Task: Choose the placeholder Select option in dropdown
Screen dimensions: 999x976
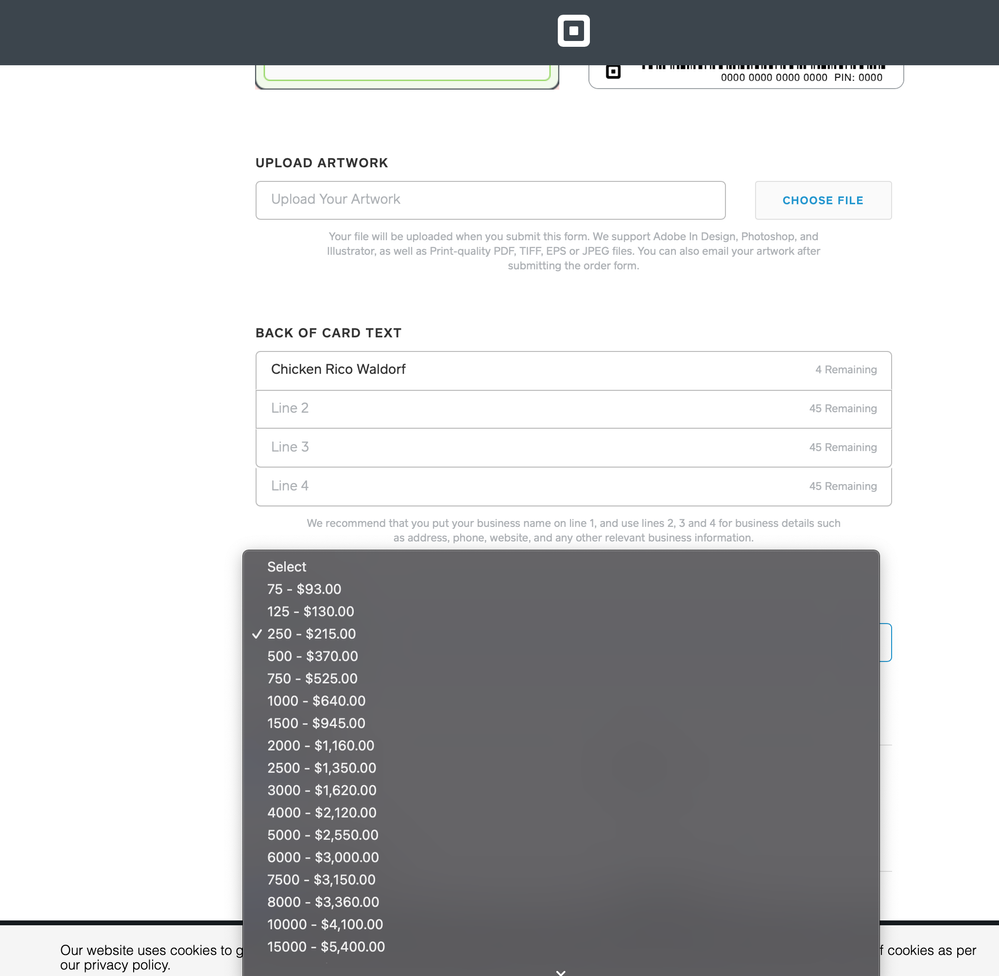Action: point(287,567)
